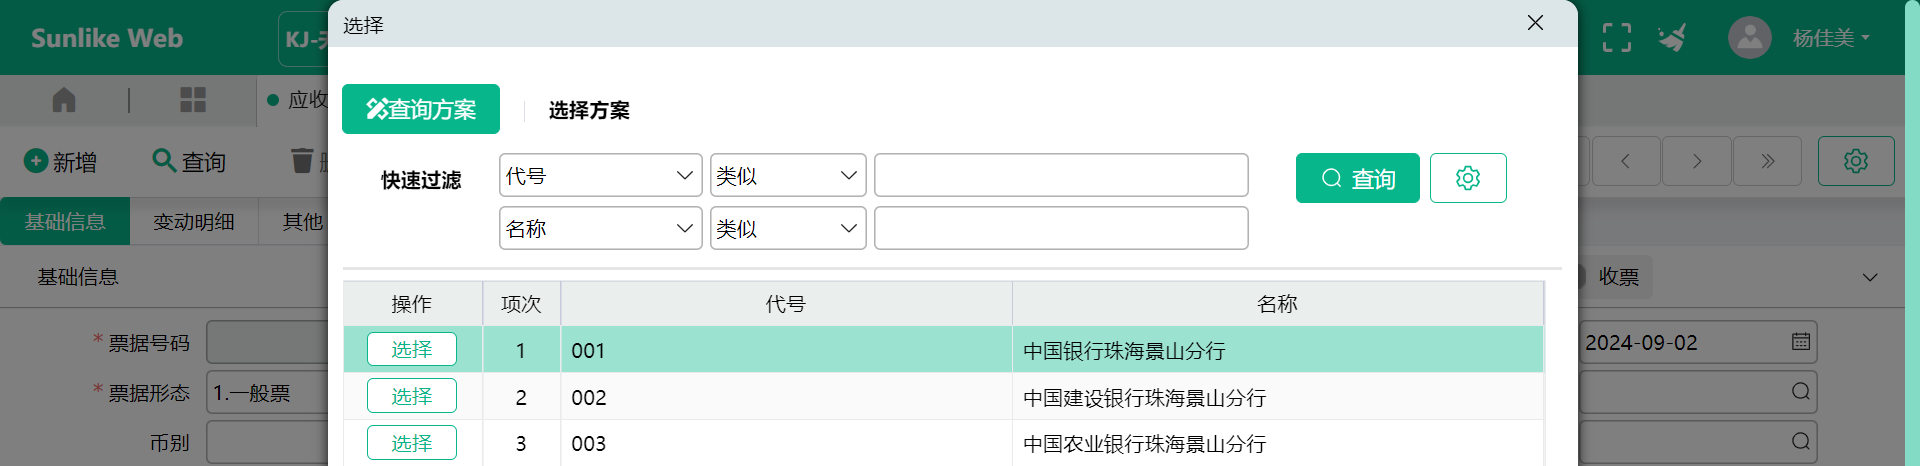Click the user avatar icon
1920x466 pixels.
click(1750, 38)
